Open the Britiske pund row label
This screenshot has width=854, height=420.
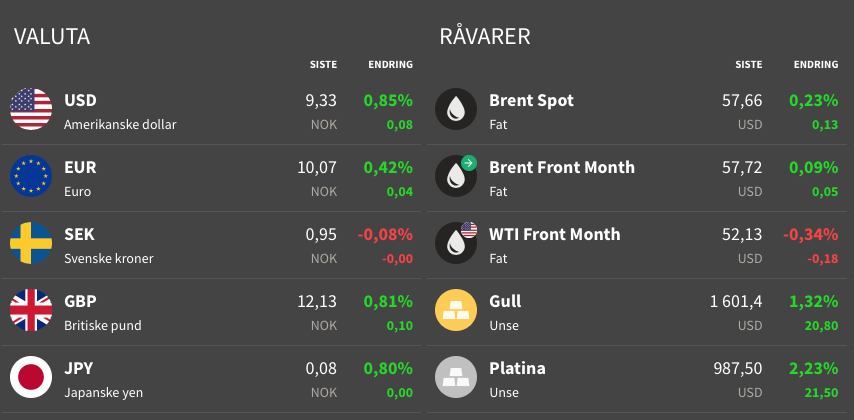(103, 326)
